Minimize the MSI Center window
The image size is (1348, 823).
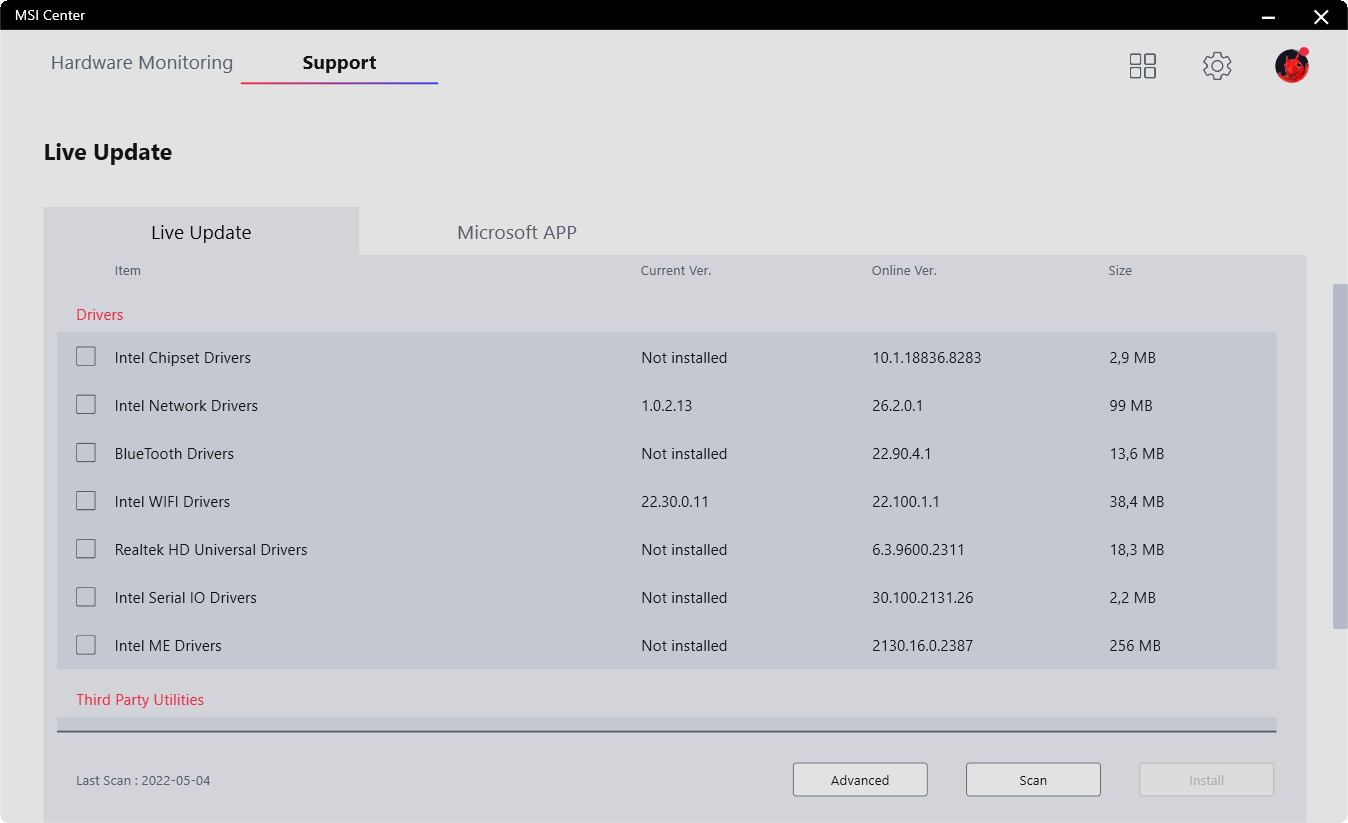pos(1269,16)
